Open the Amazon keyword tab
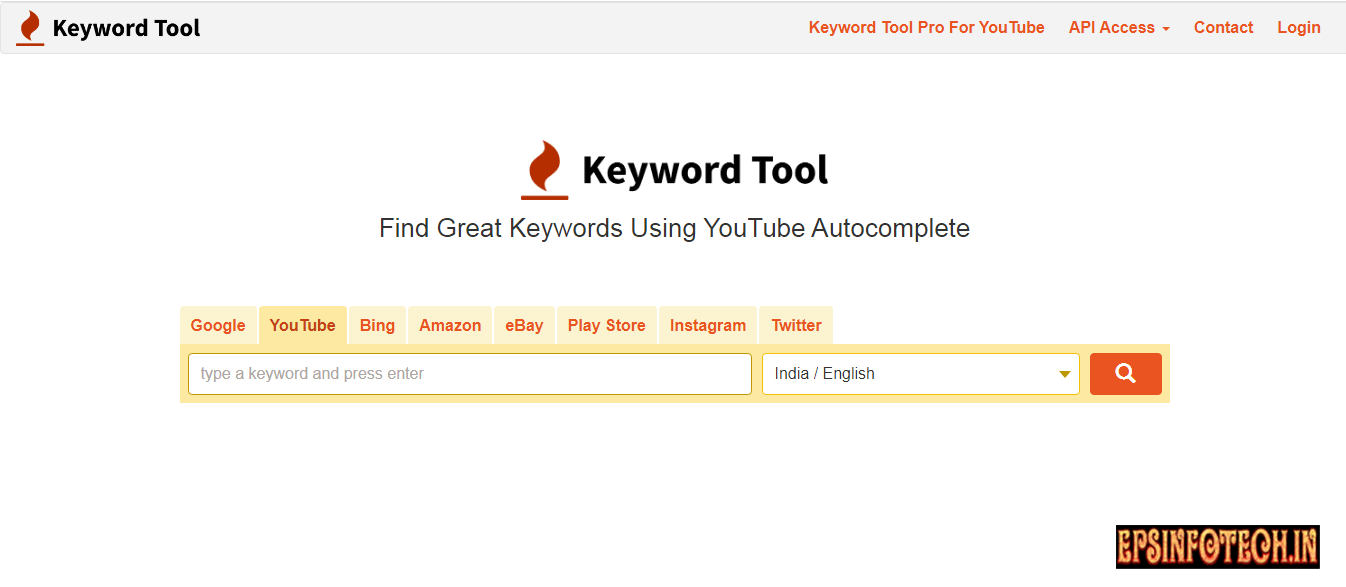 (x=449, y=324)
